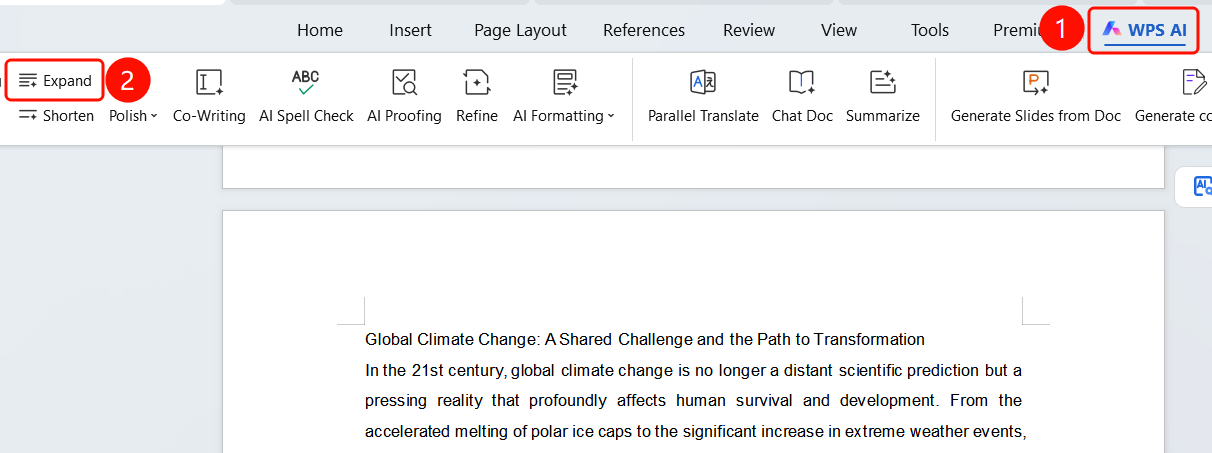The width and height of the screenshot is (1212, 453).
Task: Open the Insert tab
Action: [x=411, y=30]
